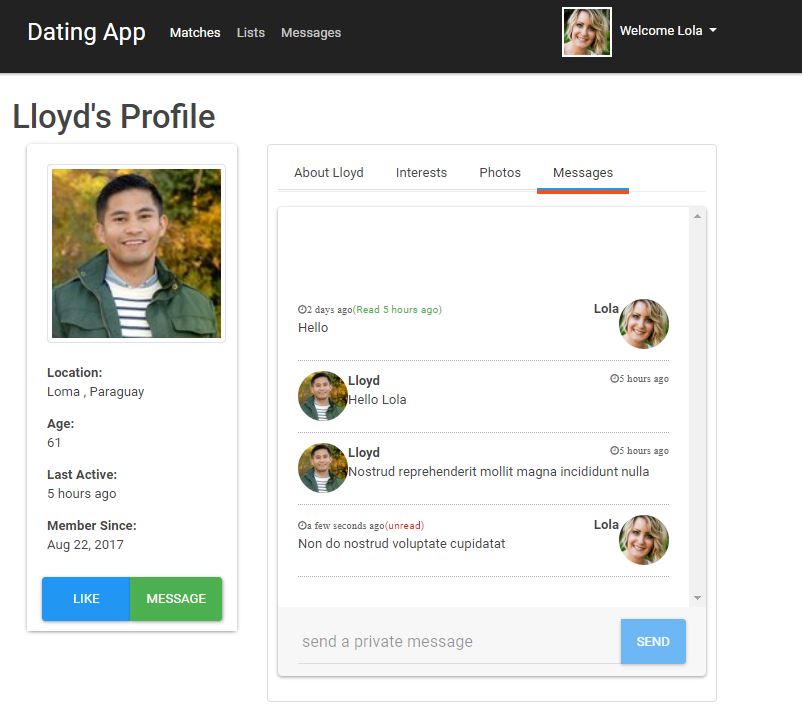802x725 pixels.
Task: Click the scroll down arrow in message list
Action: [x=697, y=598]
